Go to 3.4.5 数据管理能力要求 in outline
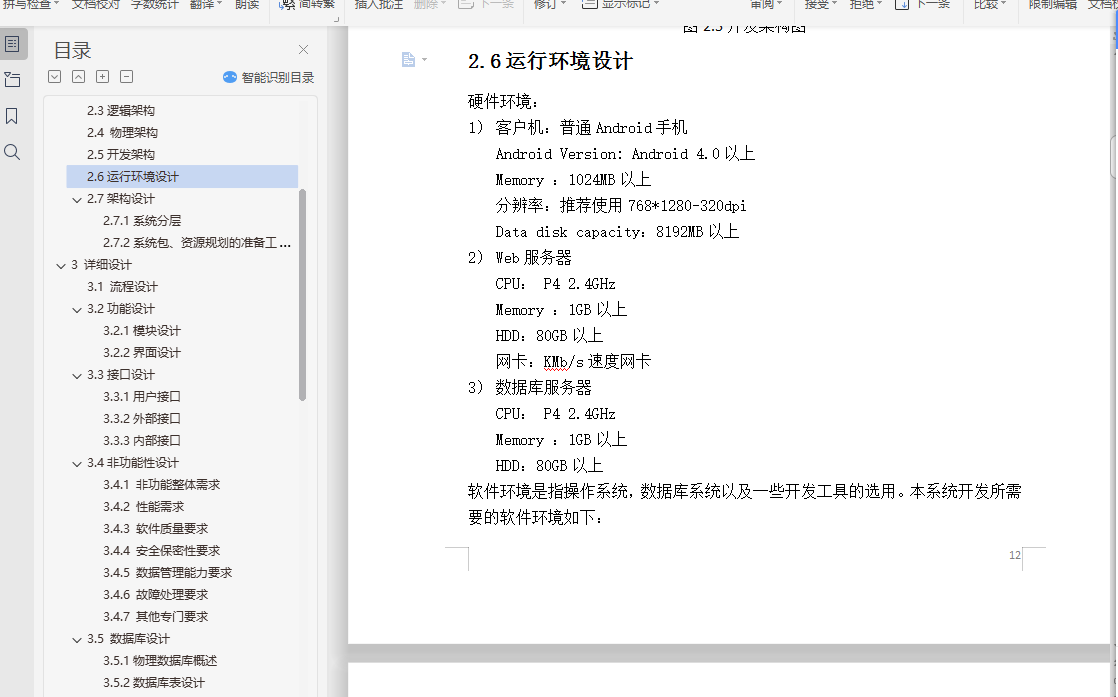This screenshot has width=1118, height=697. point(168,573)
